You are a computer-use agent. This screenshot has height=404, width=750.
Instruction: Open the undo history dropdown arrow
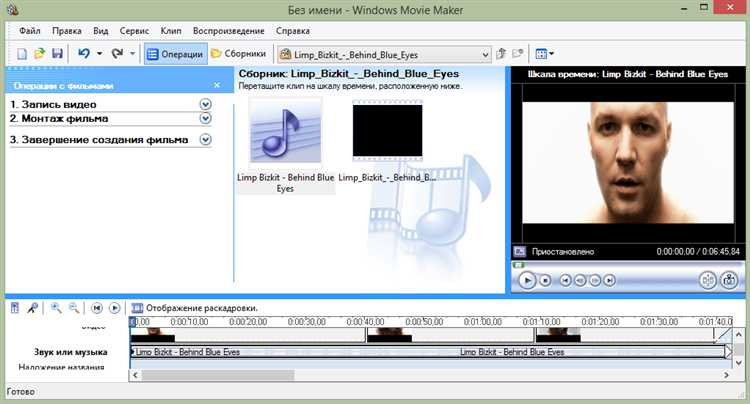point(99,54)
